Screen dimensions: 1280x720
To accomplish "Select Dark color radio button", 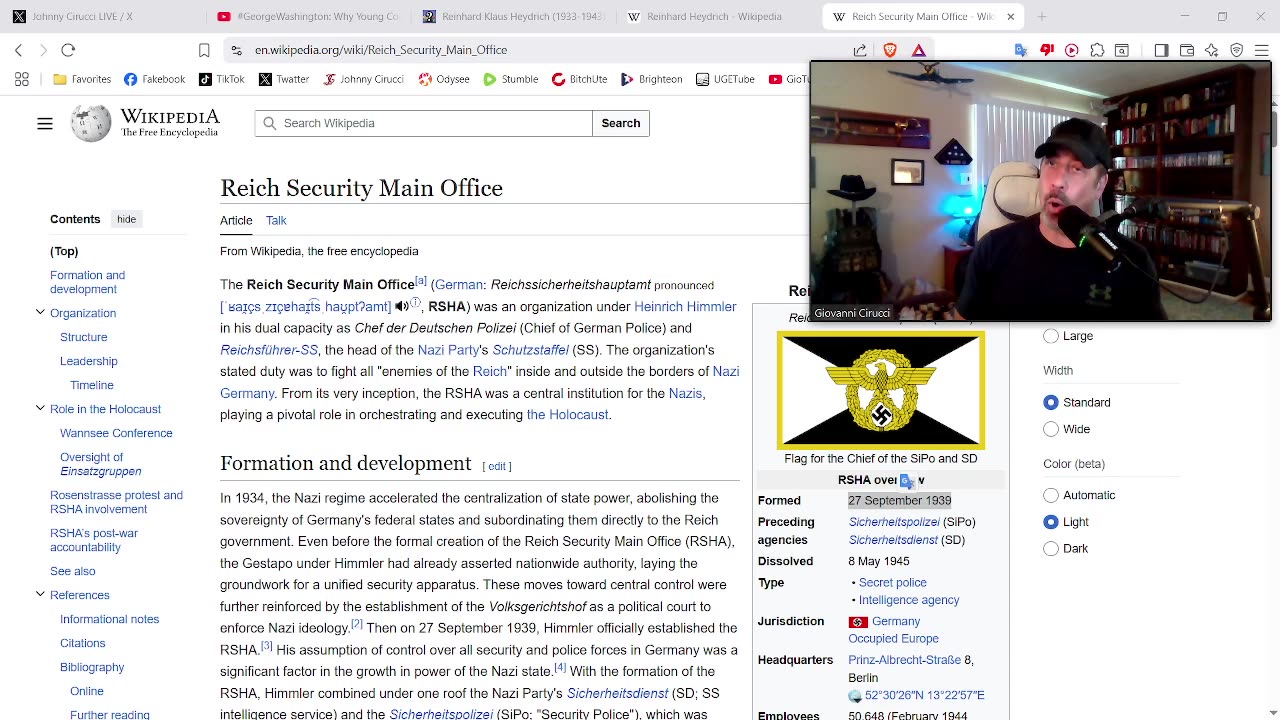I will point(1051,548).
